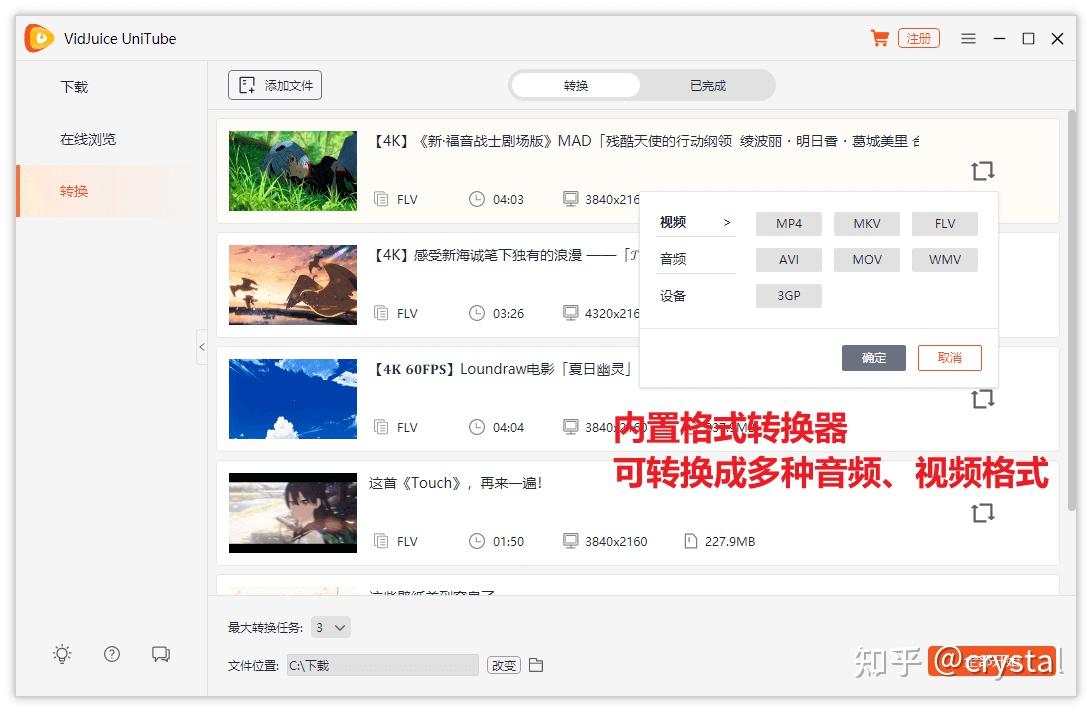Click the 添加文件 button

[x=274, y=85]
